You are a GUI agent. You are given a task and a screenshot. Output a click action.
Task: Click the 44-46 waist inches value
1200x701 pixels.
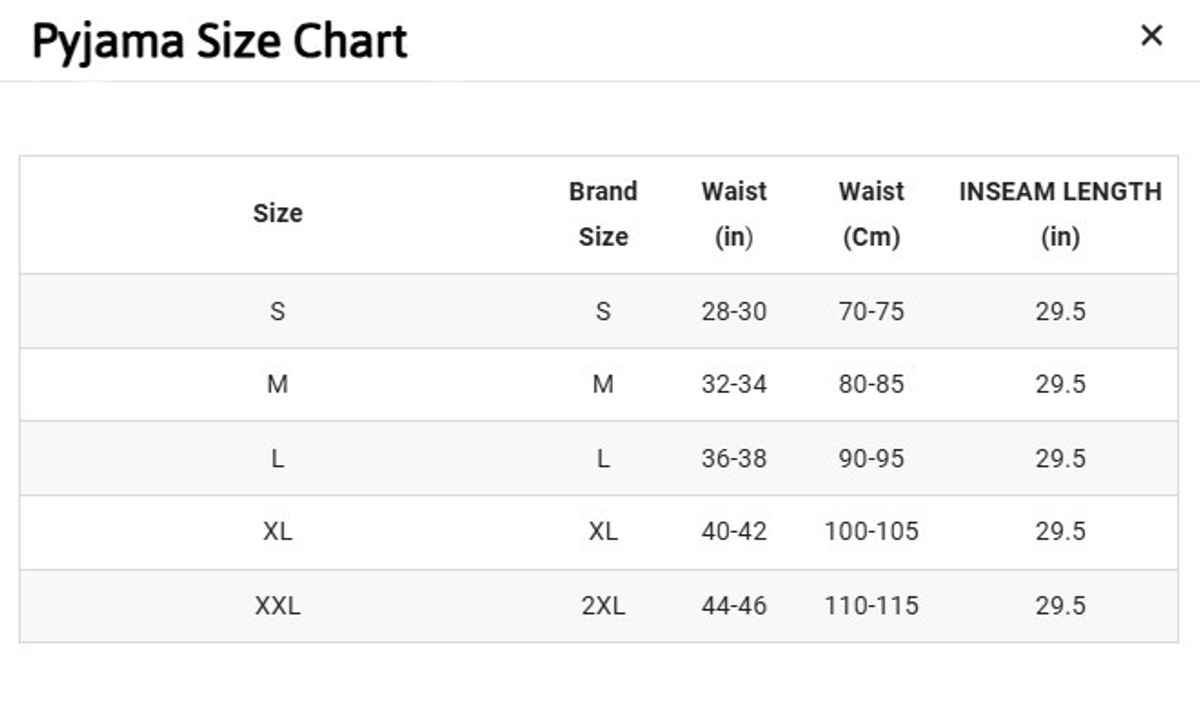(x=734, y=605)
